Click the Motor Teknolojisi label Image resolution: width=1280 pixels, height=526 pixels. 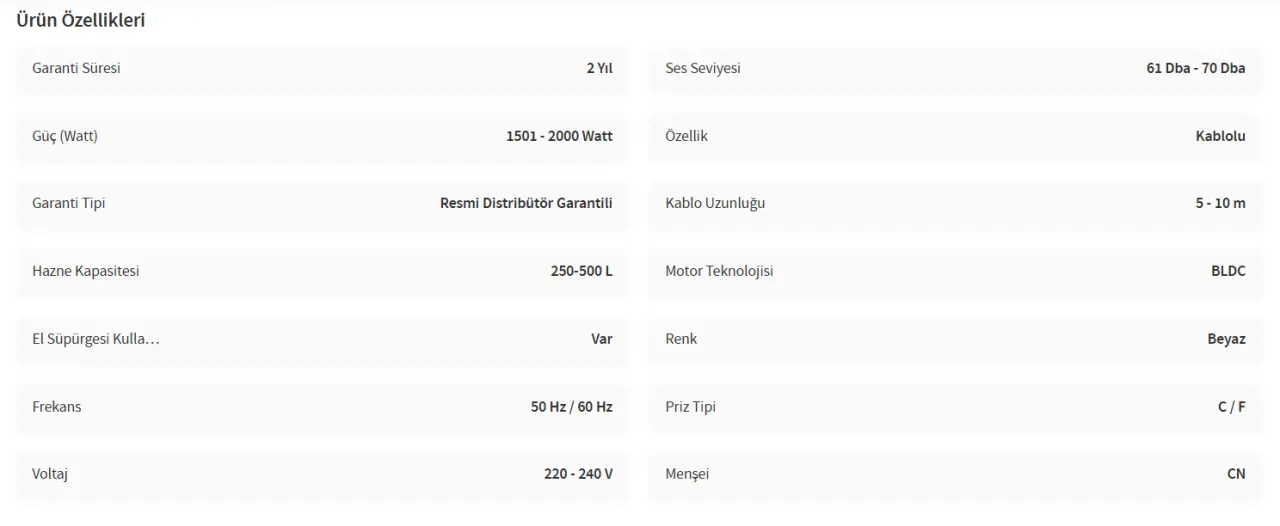[719, 271]
